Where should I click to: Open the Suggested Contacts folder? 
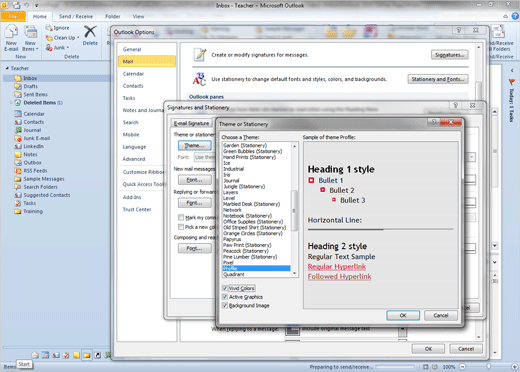point(47,195)
